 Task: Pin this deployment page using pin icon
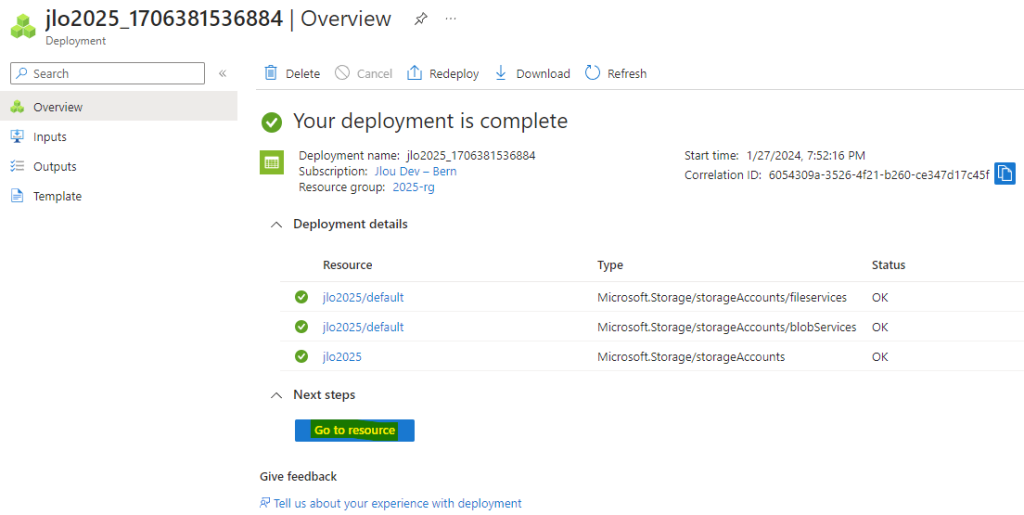pyautogui.click(x=421, y=19)
